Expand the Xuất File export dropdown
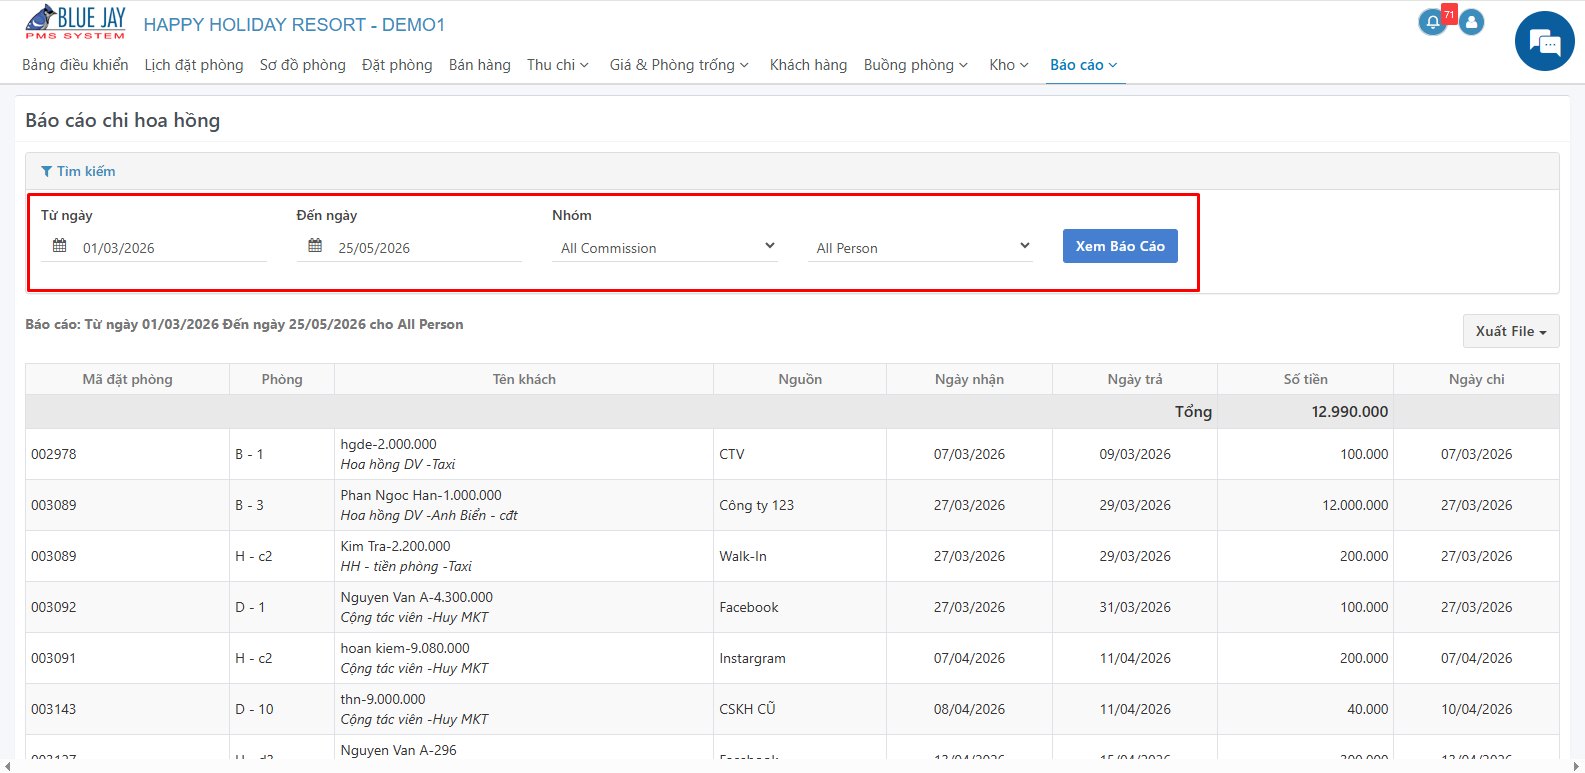 [1511, 331]
